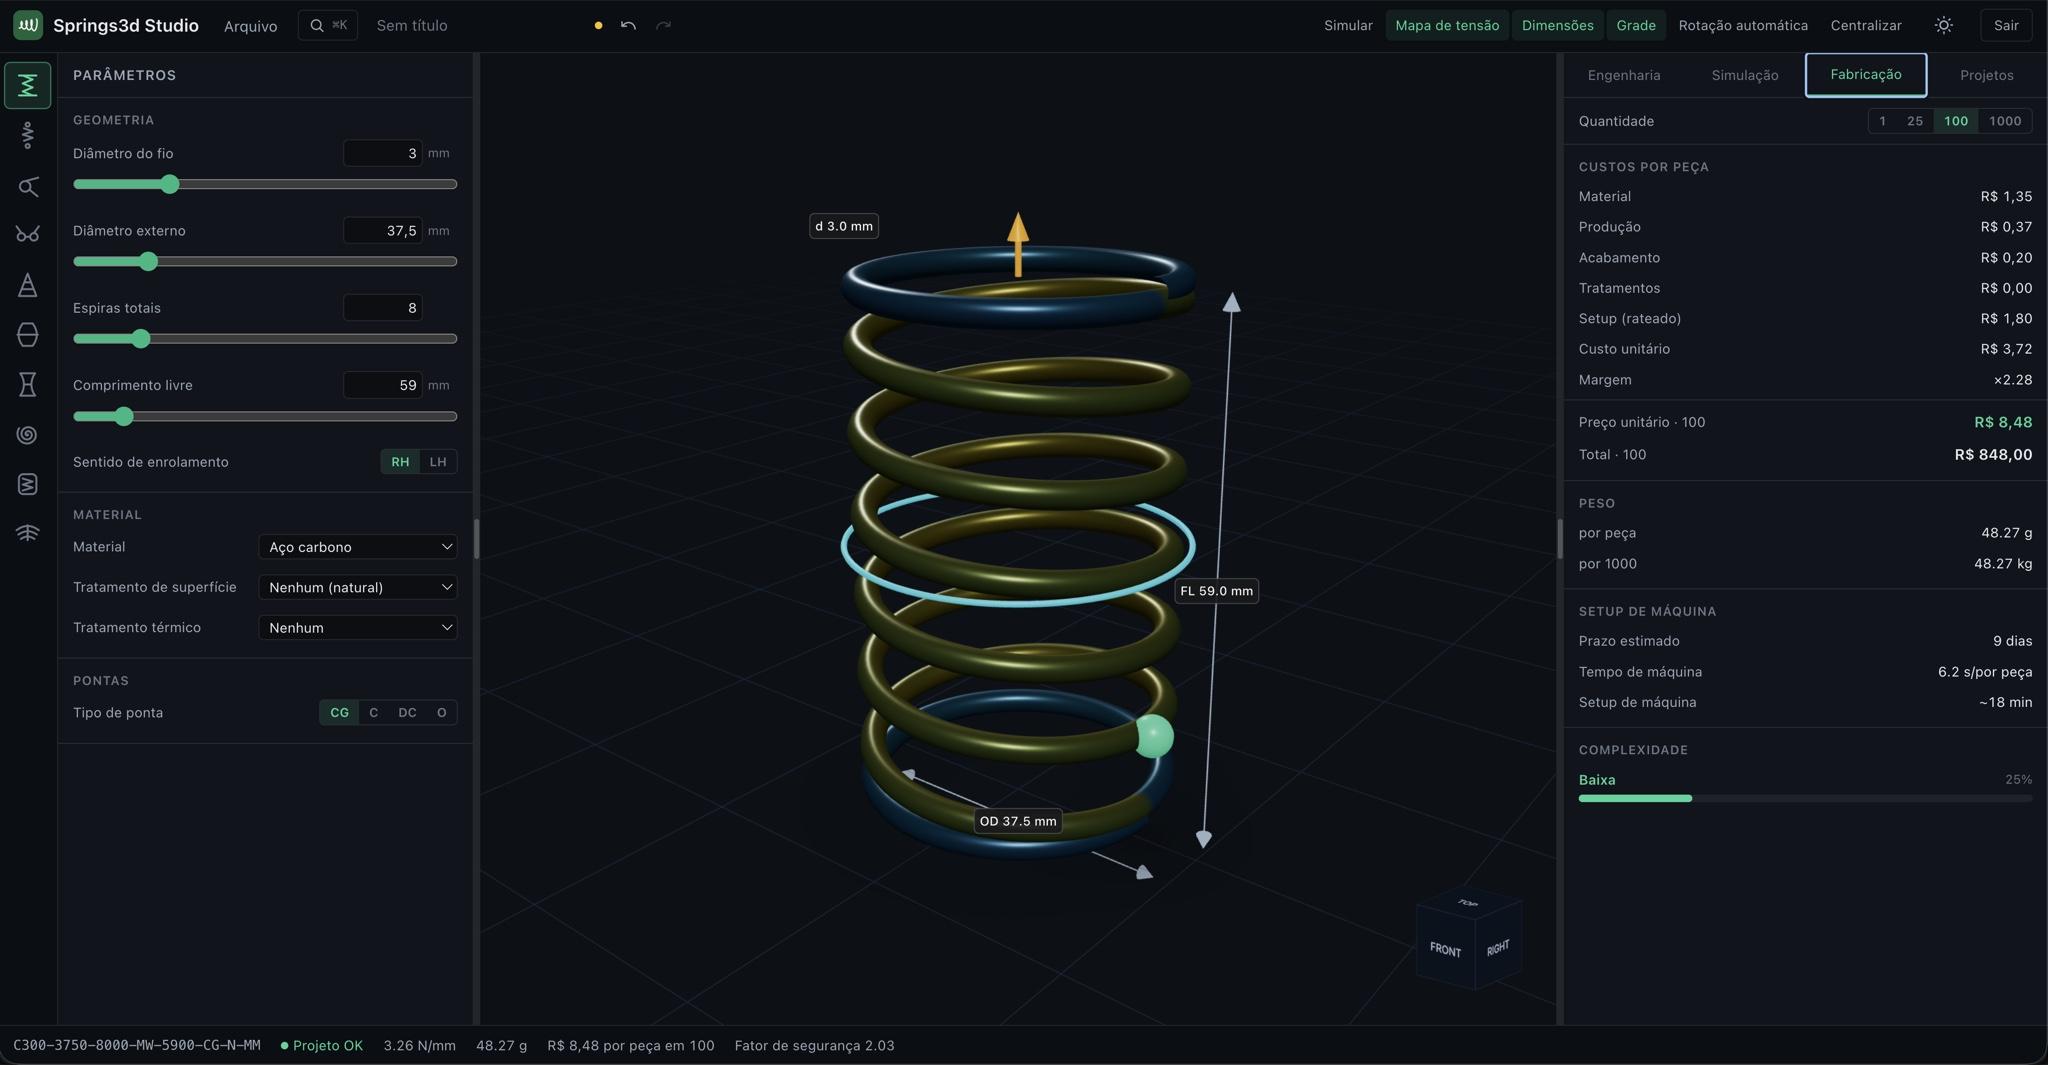Image resolution: width=2048 pixels, height=1065 pixels.
Task: Click the Diâmetro do fio value field
Action: (x=382, y=153)
